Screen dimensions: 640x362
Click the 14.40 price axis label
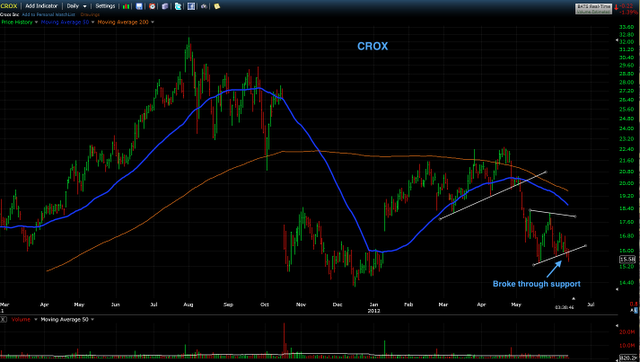point(626,282)
